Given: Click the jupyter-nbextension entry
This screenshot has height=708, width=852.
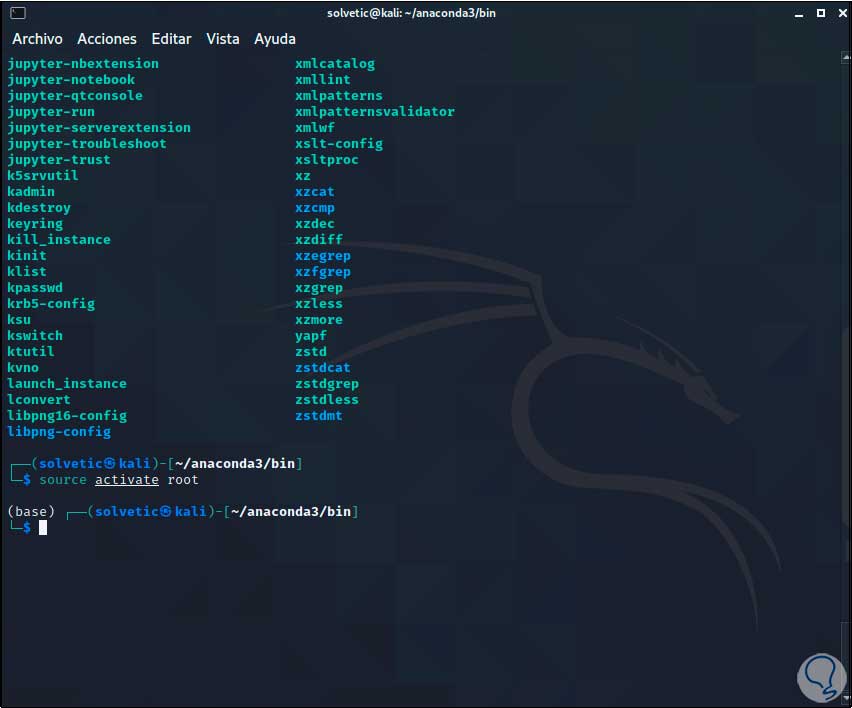Looking at the screenshot, I should click(83, 64).
